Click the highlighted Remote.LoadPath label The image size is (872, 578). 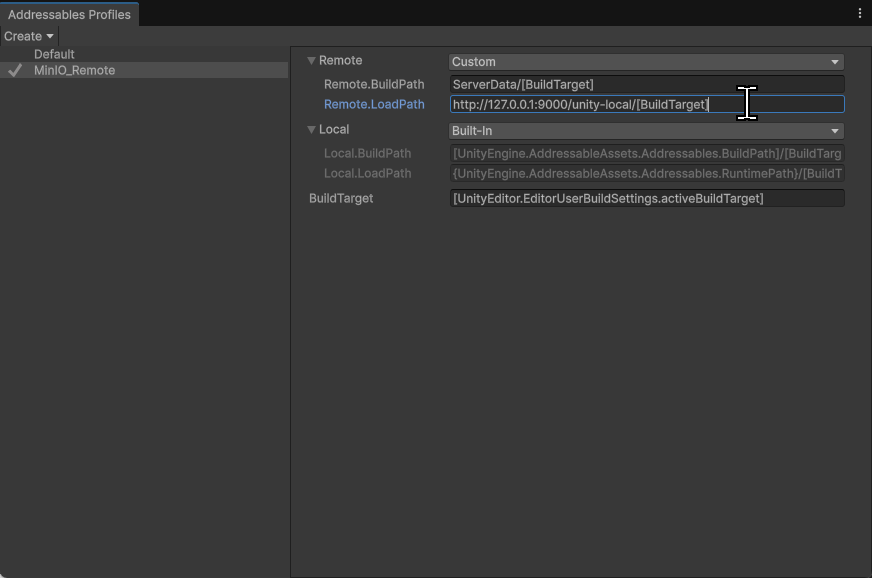coord(374,105)
